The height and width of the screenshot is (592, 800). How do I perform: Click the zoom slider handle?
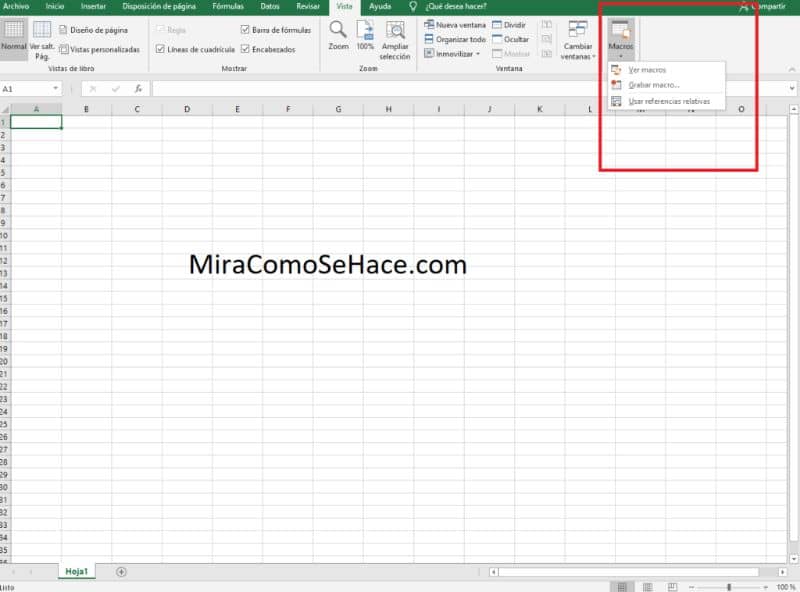click(x=729, y=587)
